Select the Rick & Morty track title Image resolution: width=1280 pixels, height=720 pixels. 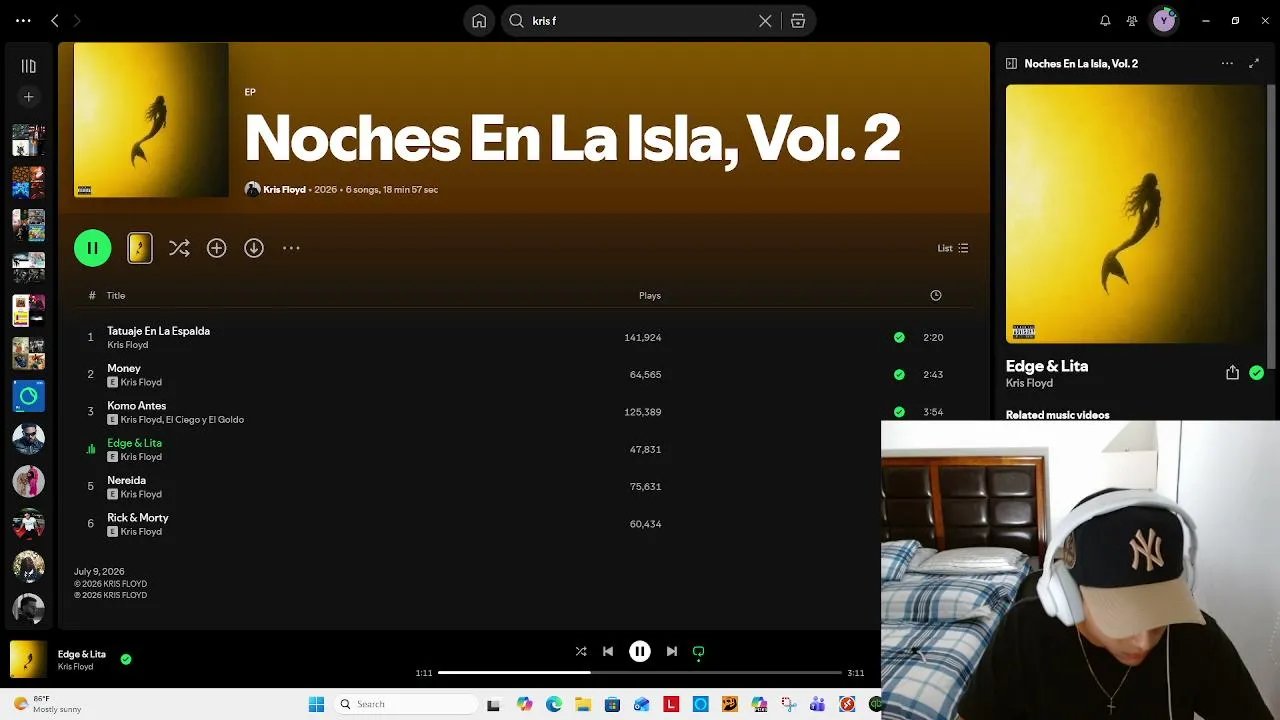pos(138,518)
